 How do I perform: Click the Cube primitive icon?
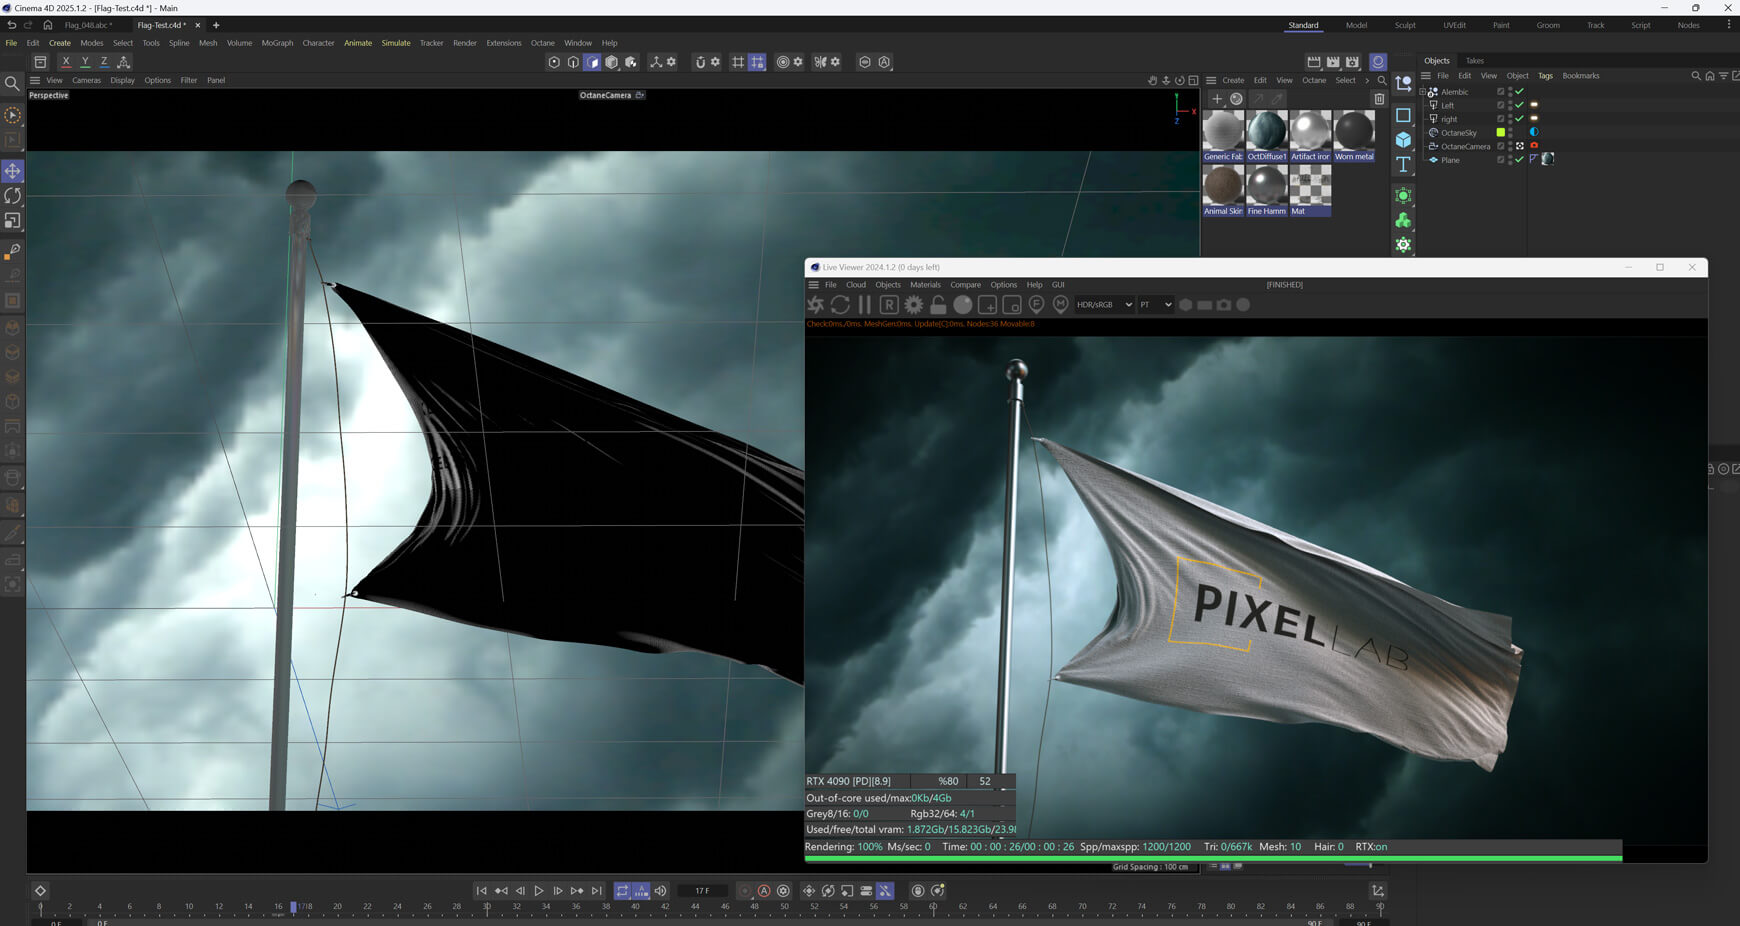pyautogui.click(x=1404, y=140)
